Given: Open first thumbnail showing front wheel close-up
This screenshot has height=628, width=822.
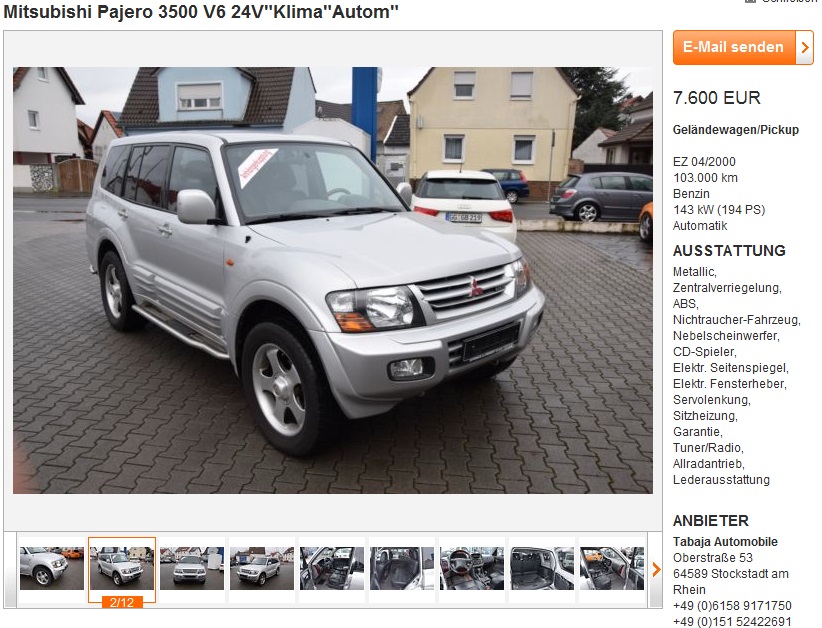Looking at the screenshot, I should pos(52,568).
